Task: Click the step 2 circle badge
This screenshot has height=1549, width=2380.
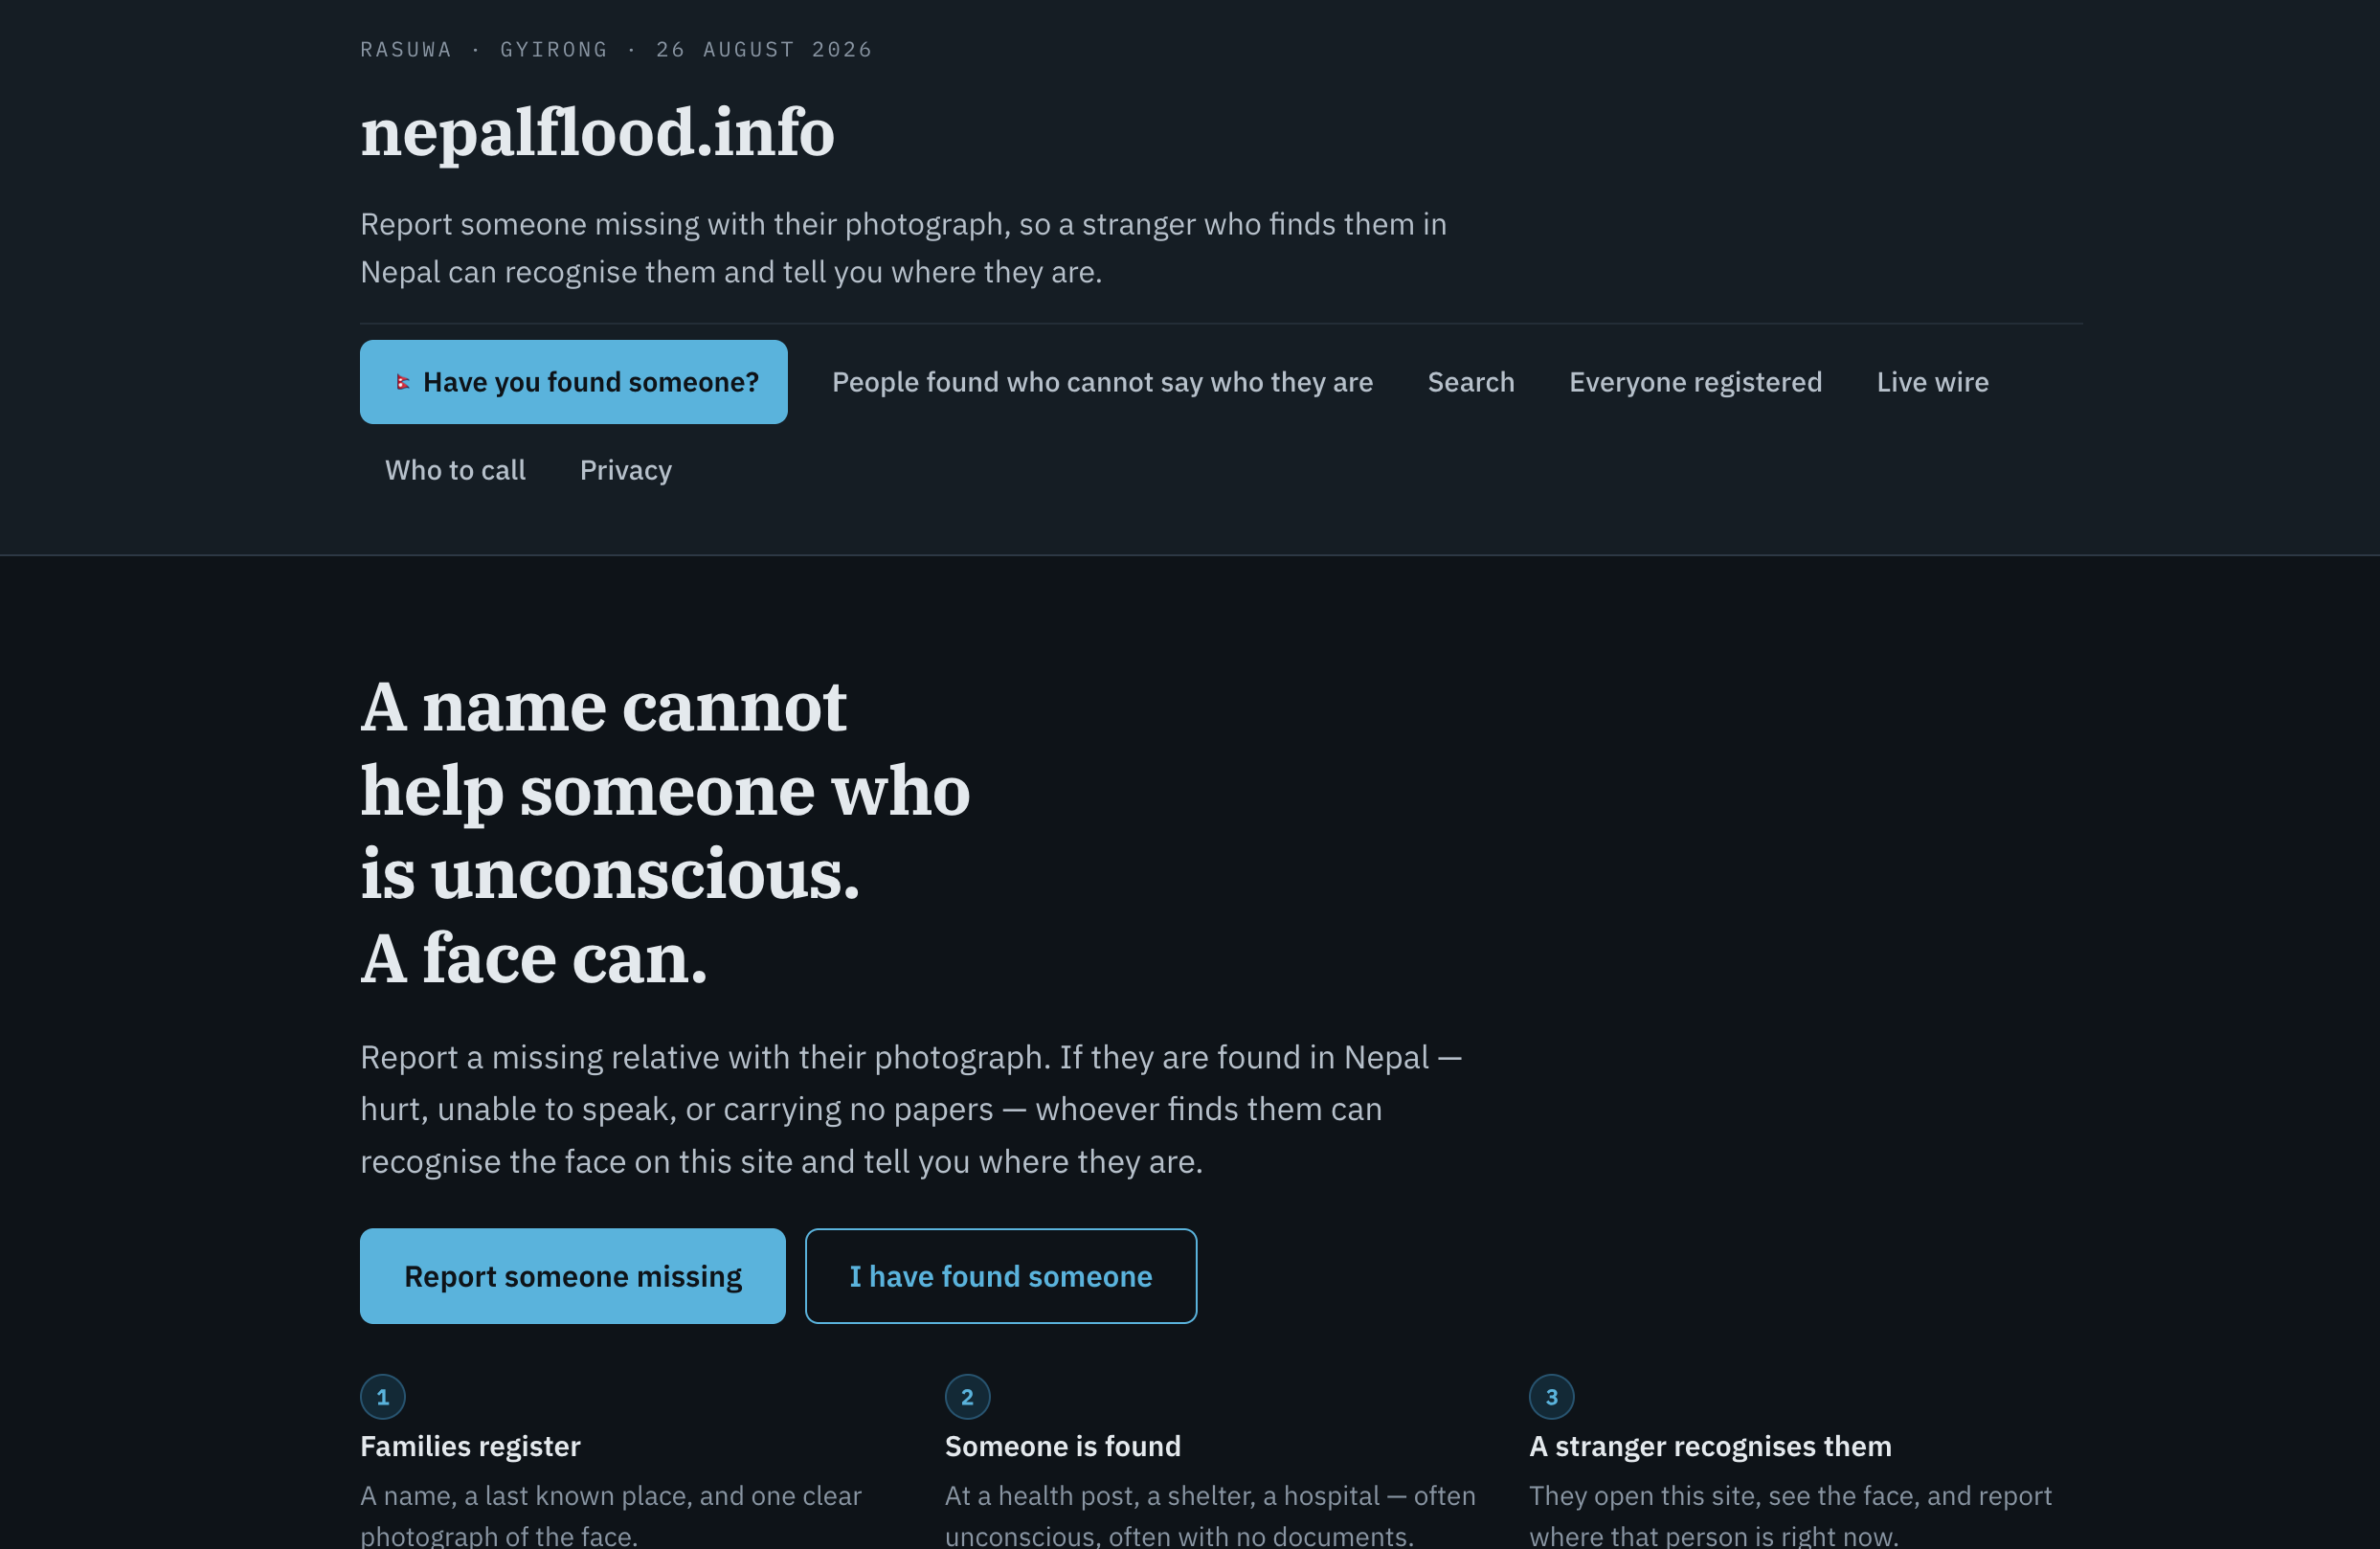Action: 967,1397
